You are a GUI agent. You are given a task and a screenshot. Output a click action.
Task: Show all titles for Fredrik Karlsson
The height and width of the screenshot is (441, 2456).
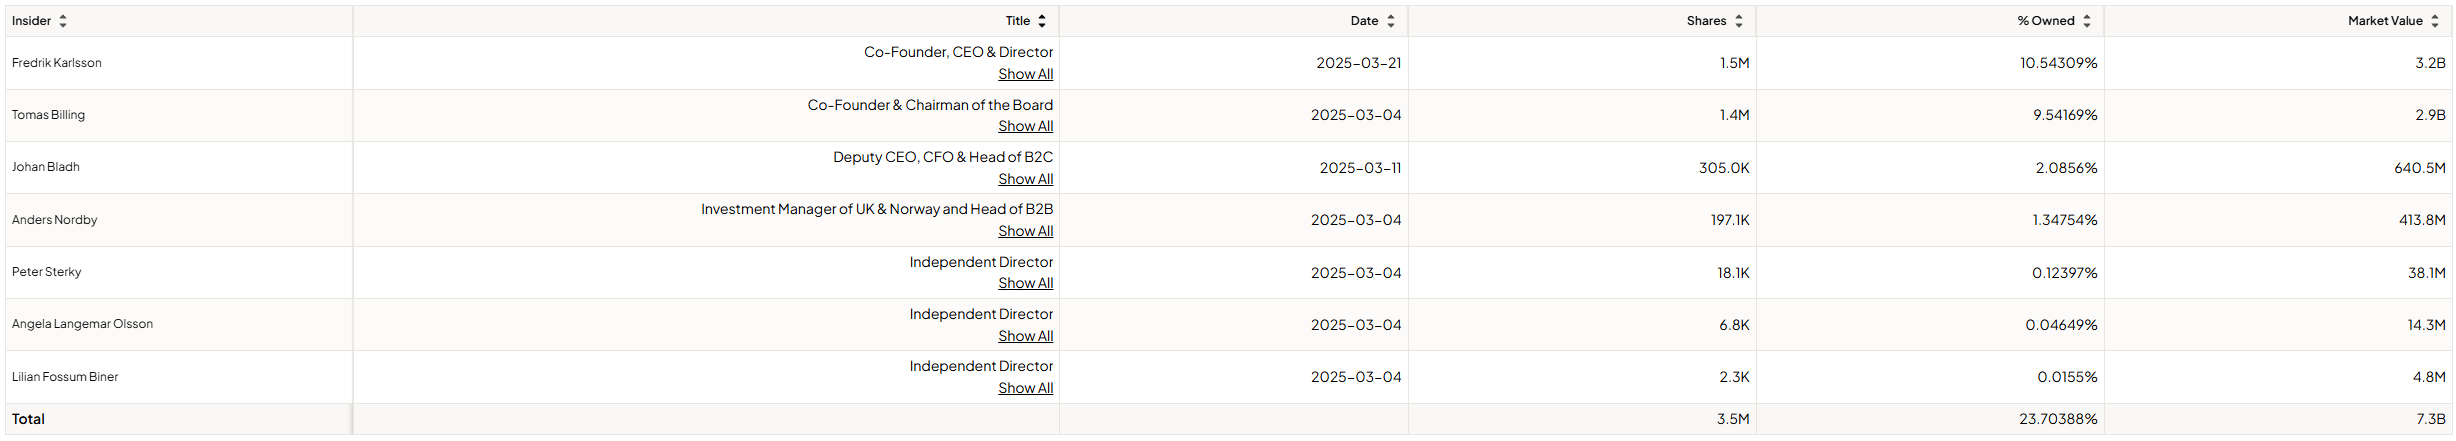1025,74
